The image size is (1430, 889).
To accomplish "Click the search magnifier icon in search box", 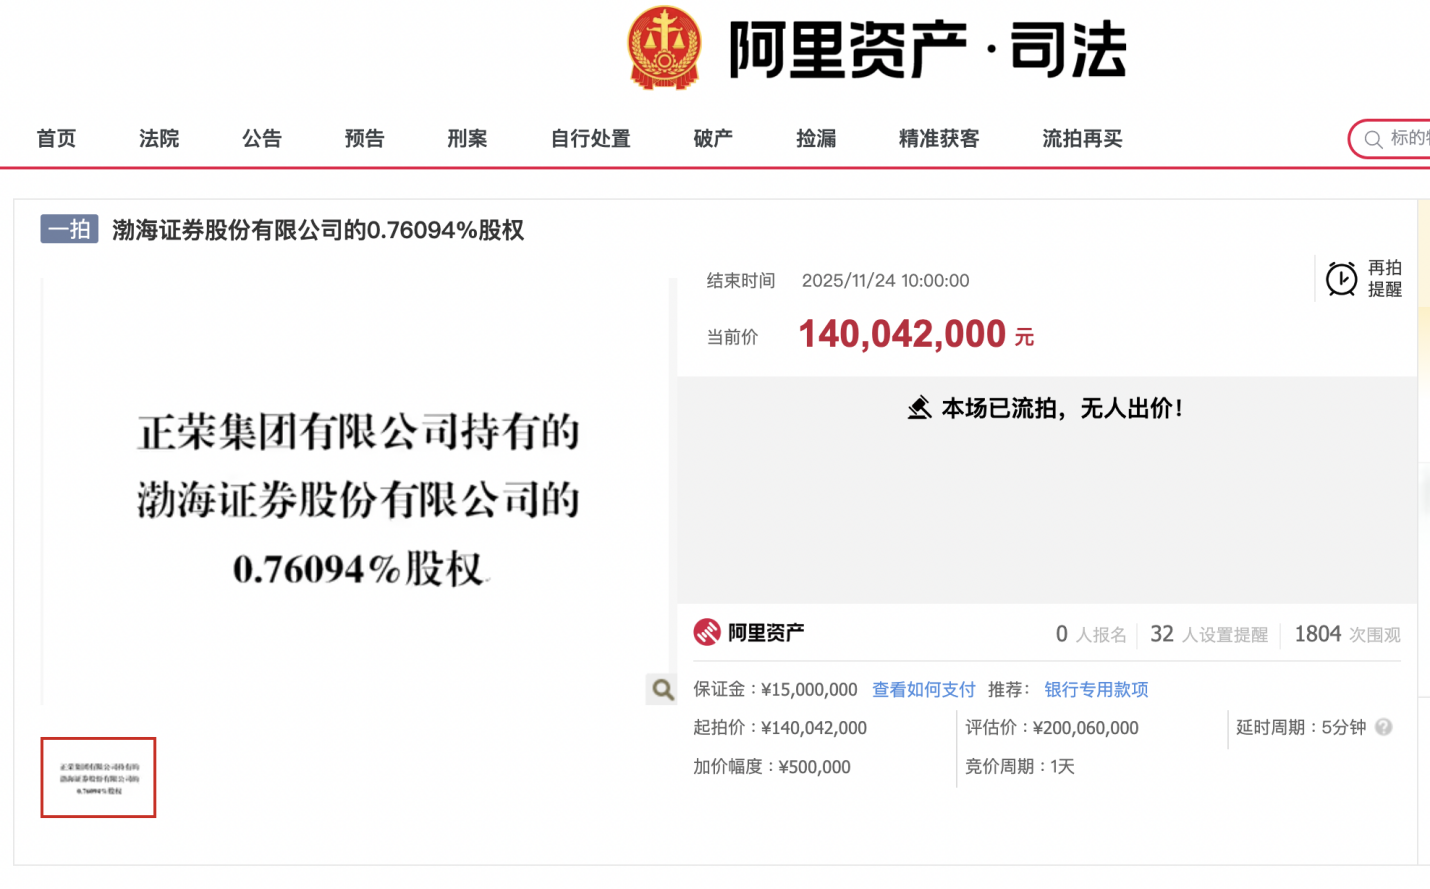I will (1374, 139).
